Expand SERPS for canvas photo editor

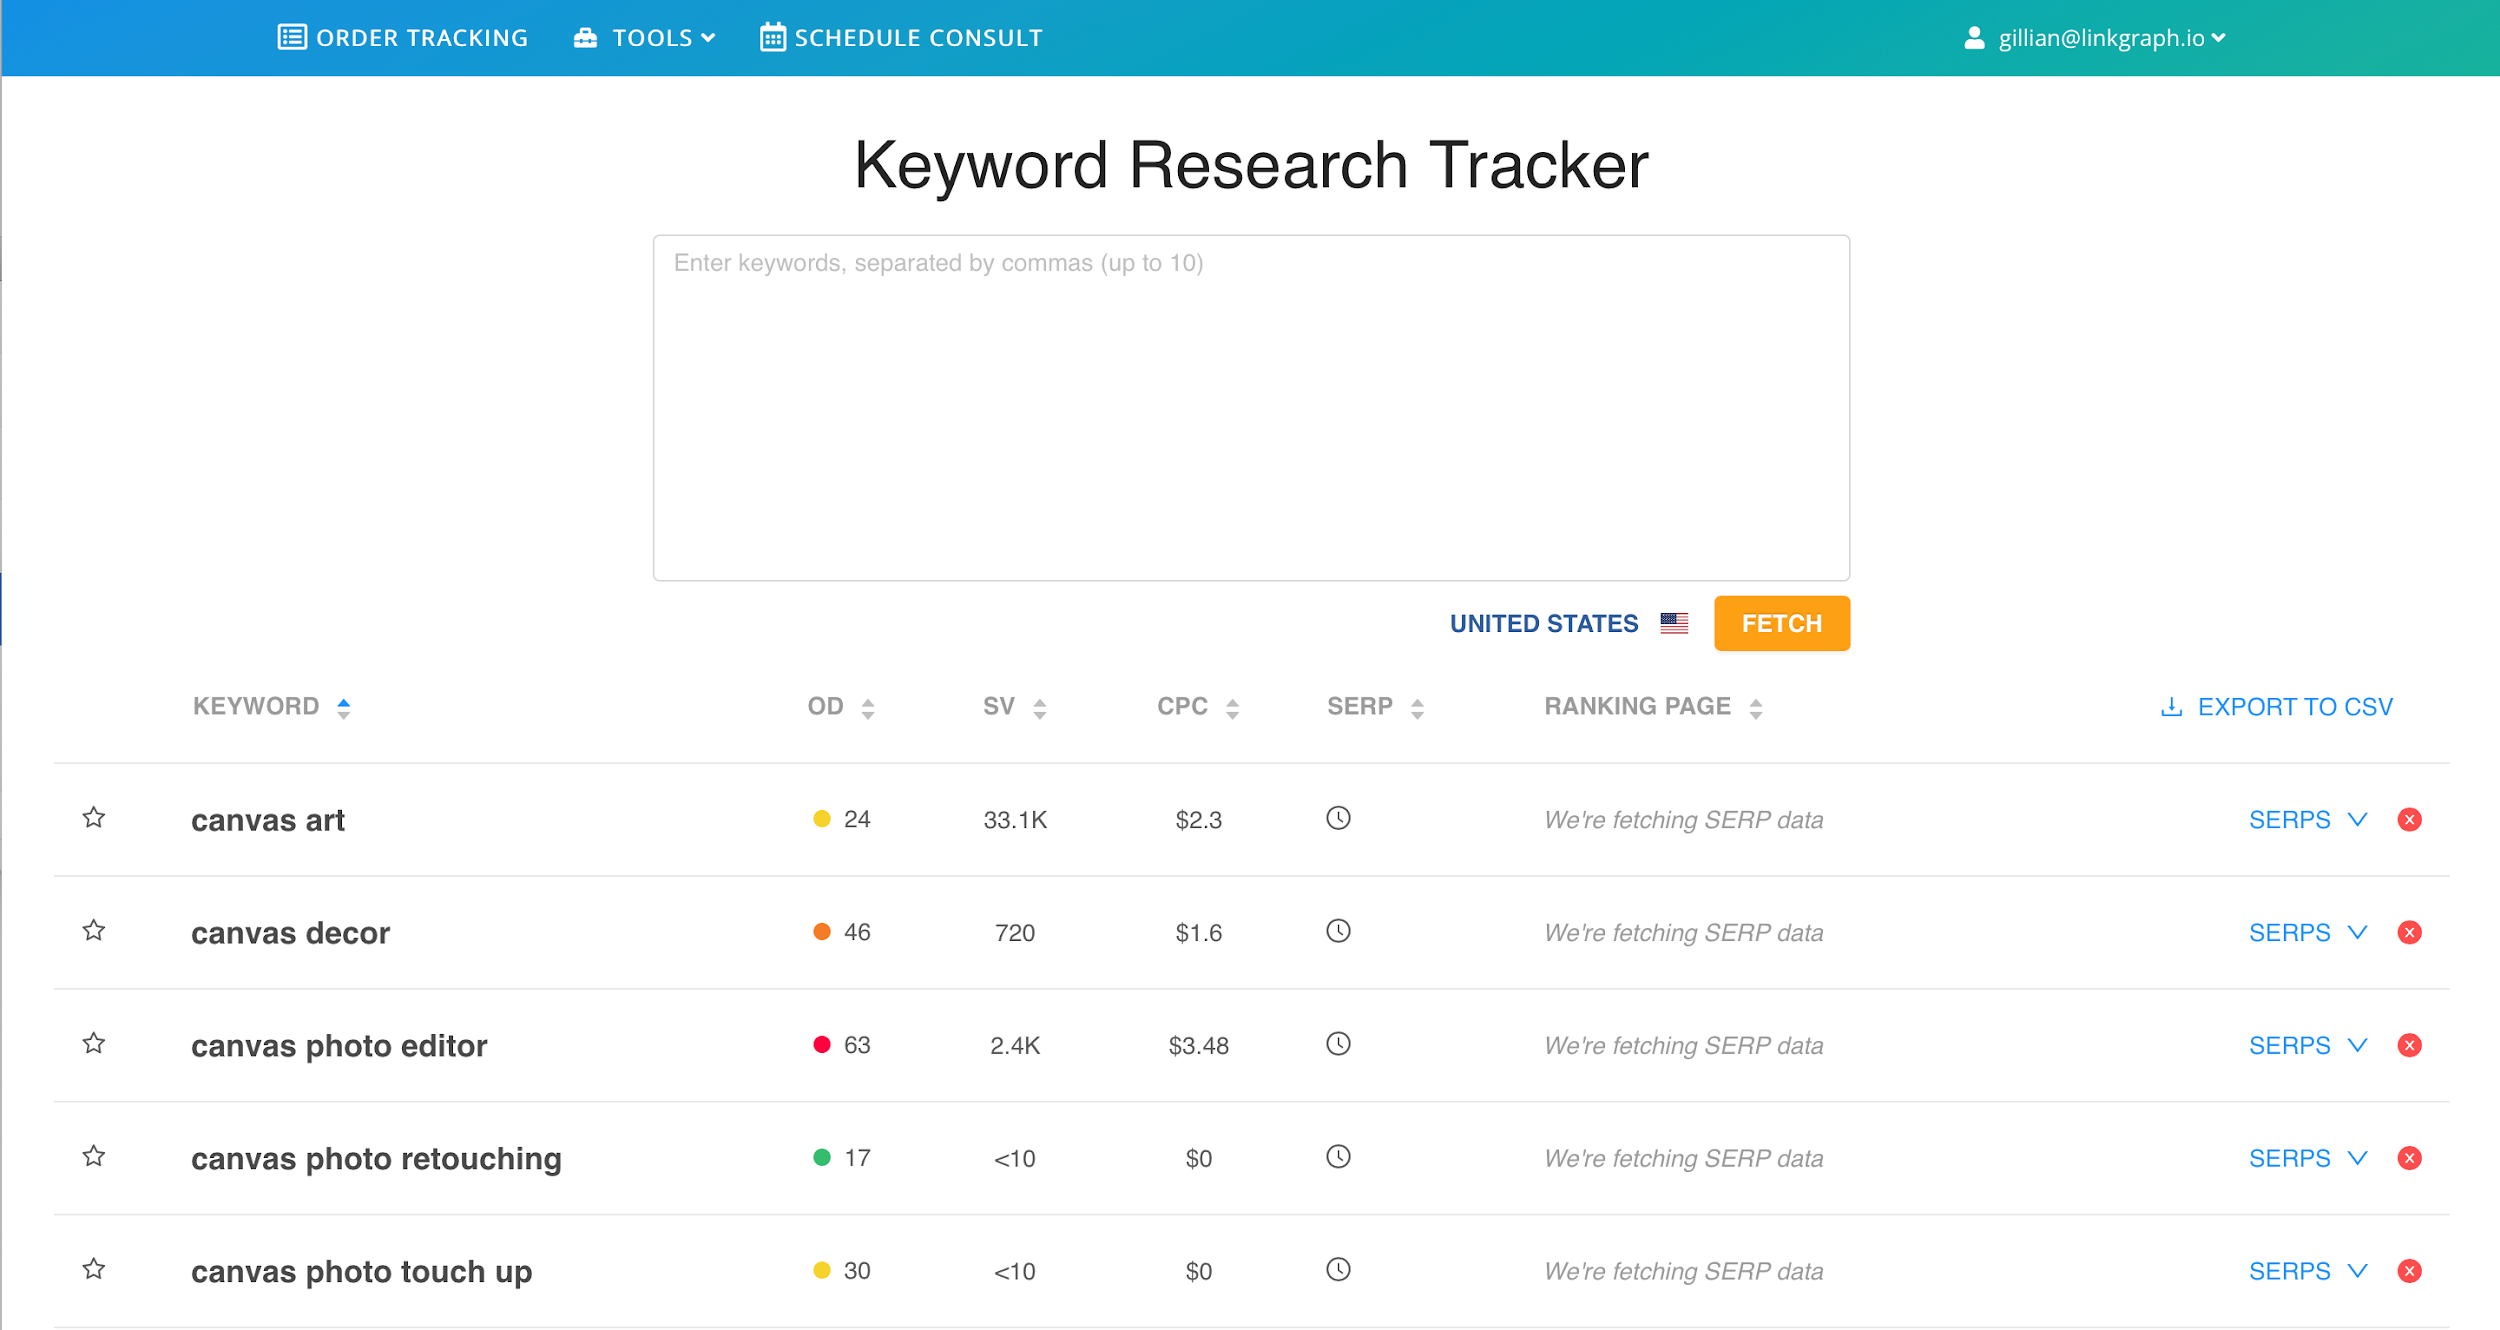click(2308, 1046)
